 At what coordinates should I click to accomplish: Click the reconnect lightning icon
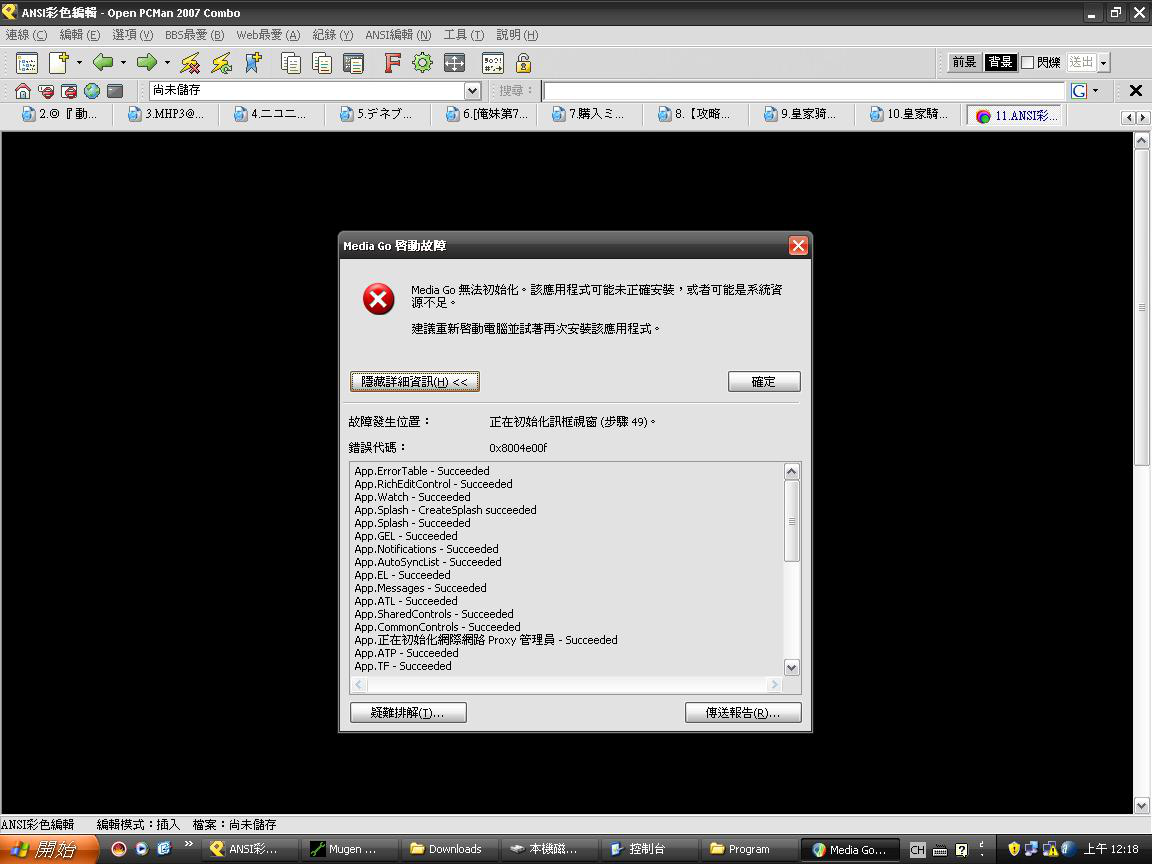click(222, 63)
